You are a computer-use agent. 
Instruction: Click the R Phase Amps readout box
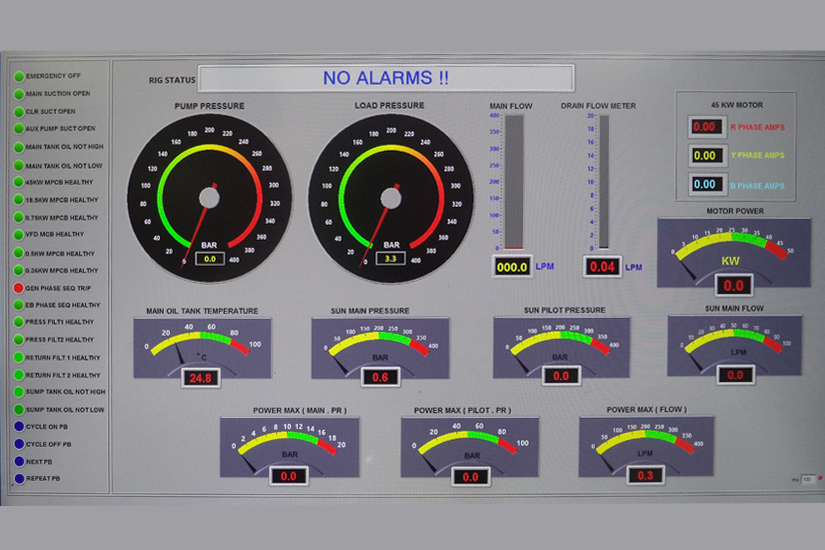point(705,127)
